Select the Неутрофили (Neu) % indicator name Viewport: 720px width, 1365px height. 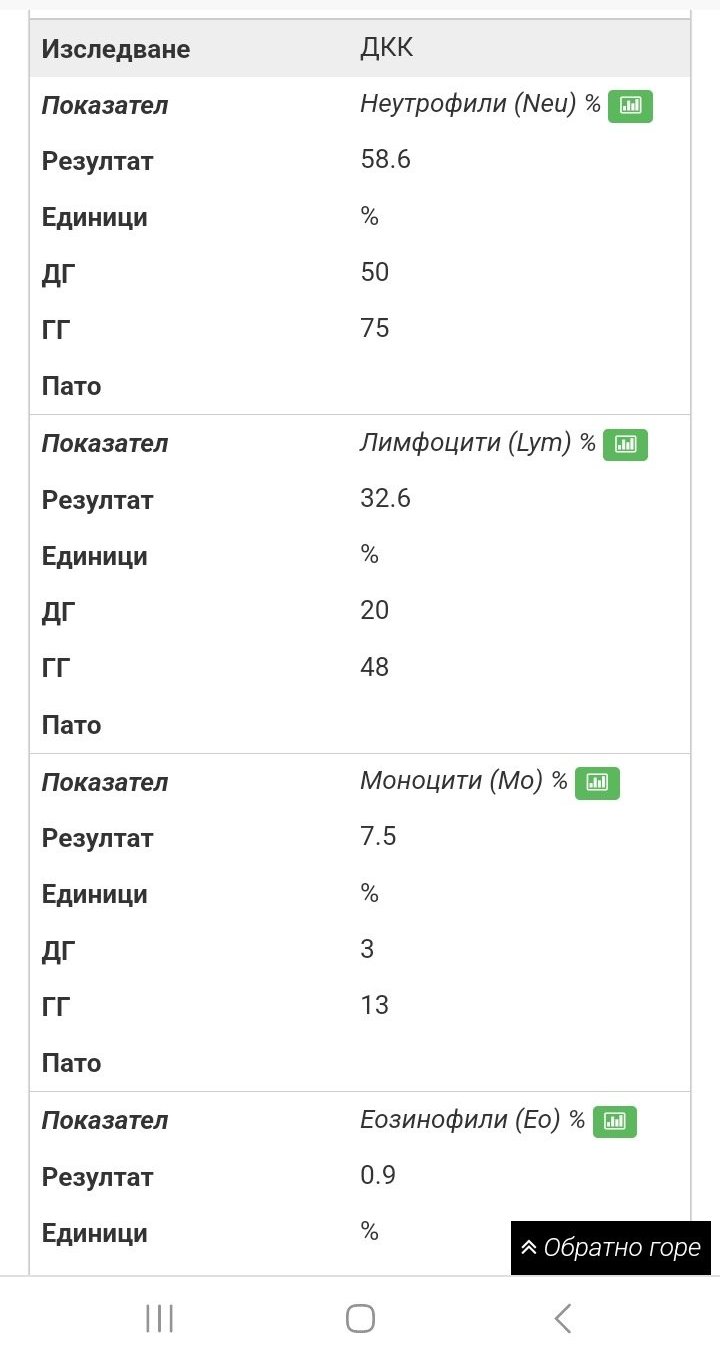tap(480, 104)
